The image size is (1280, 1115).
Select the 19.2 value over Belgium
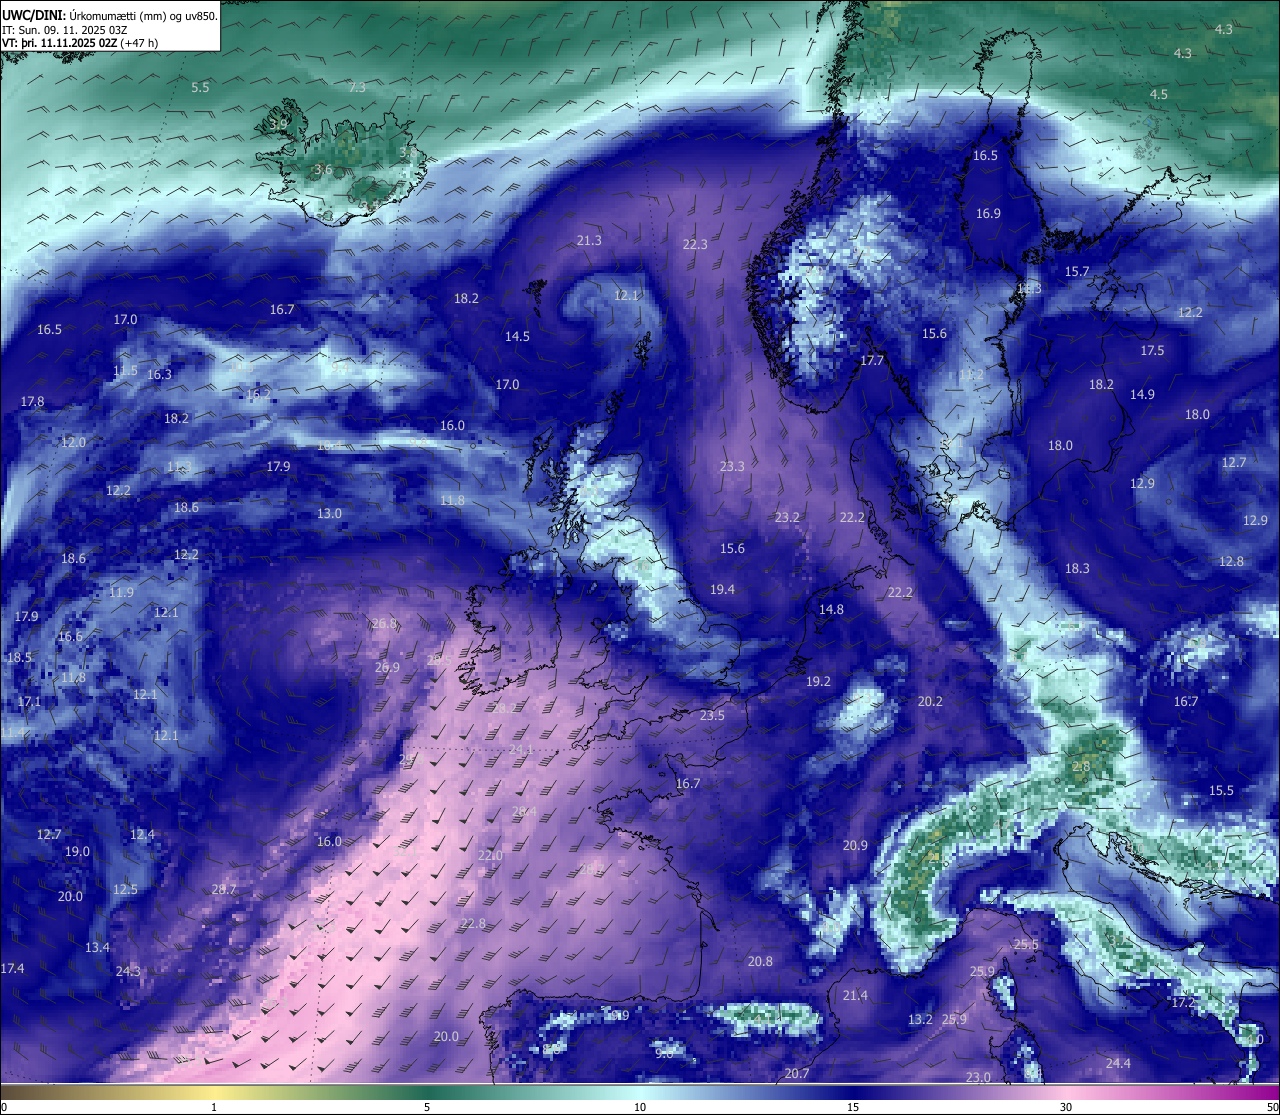pos(818,682)
